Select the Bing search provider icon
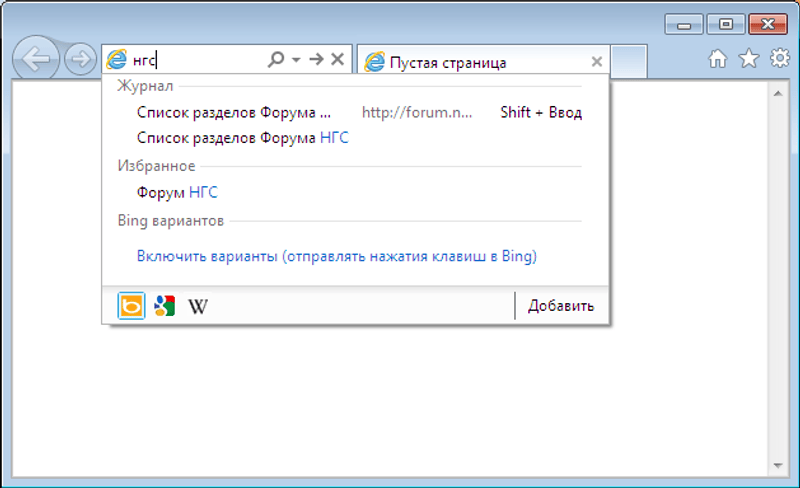 (x=131, y=306)
